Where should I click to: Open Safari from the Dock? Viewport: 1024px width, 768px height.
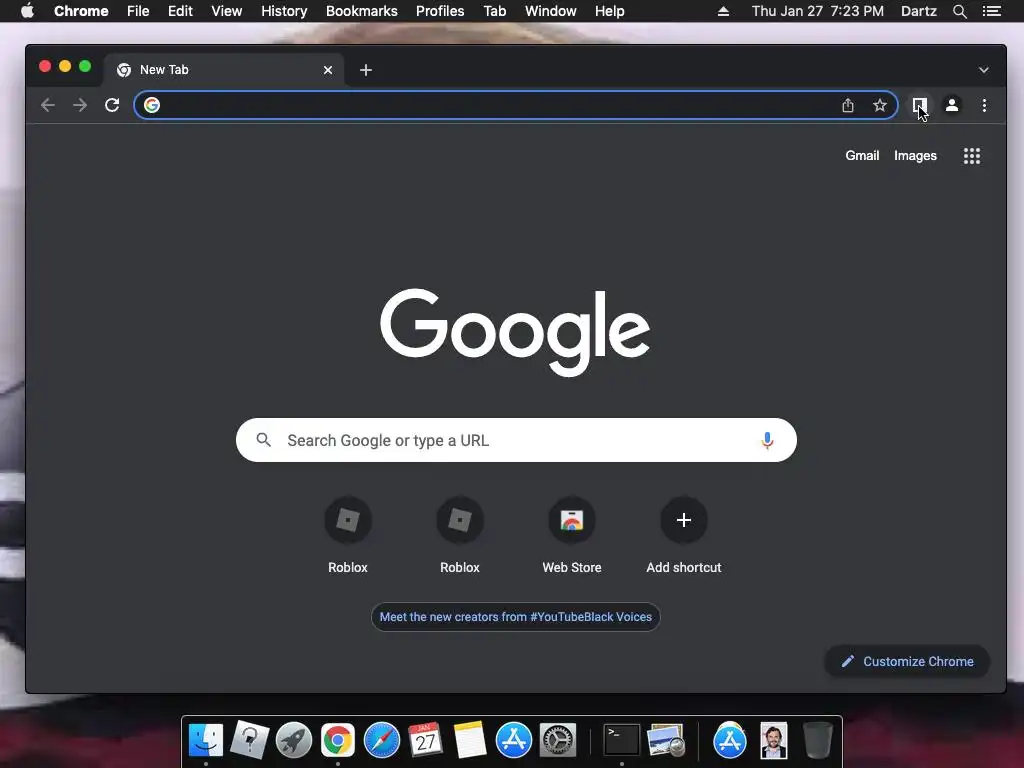[x=381, y=740]
